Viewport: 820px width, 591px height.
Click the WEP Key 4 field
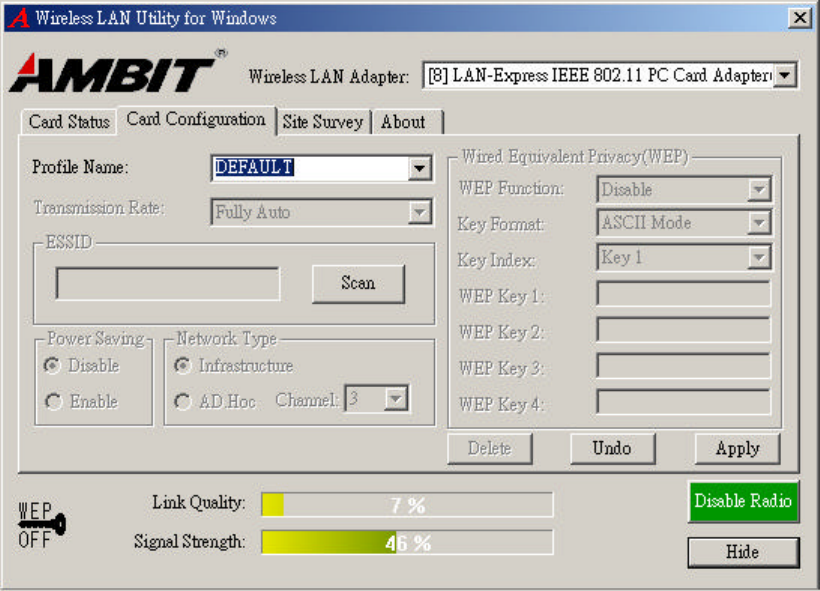tap(684, 402)
